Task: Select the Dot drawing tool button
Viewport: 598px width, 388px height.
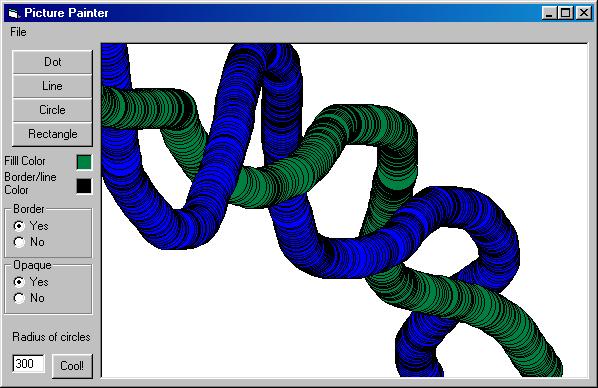Action: point(52,62)
